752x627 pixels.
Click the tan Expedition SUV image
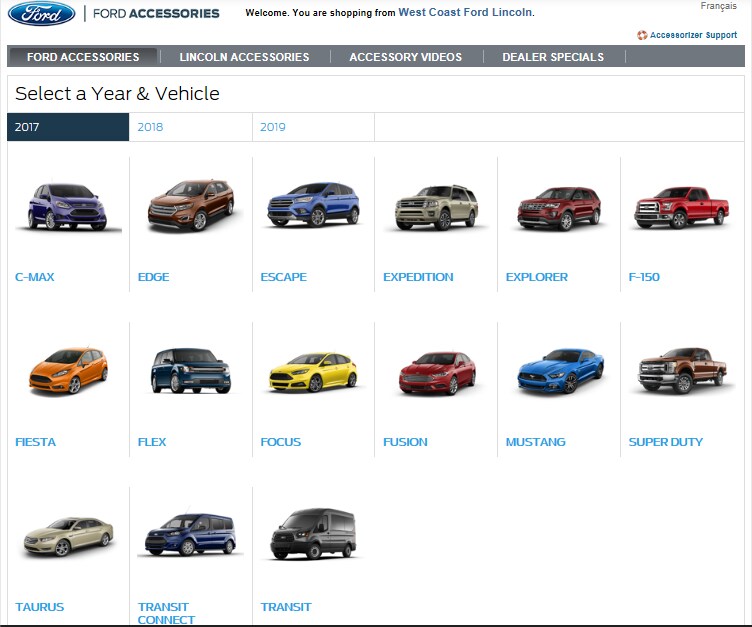point(436,207)
